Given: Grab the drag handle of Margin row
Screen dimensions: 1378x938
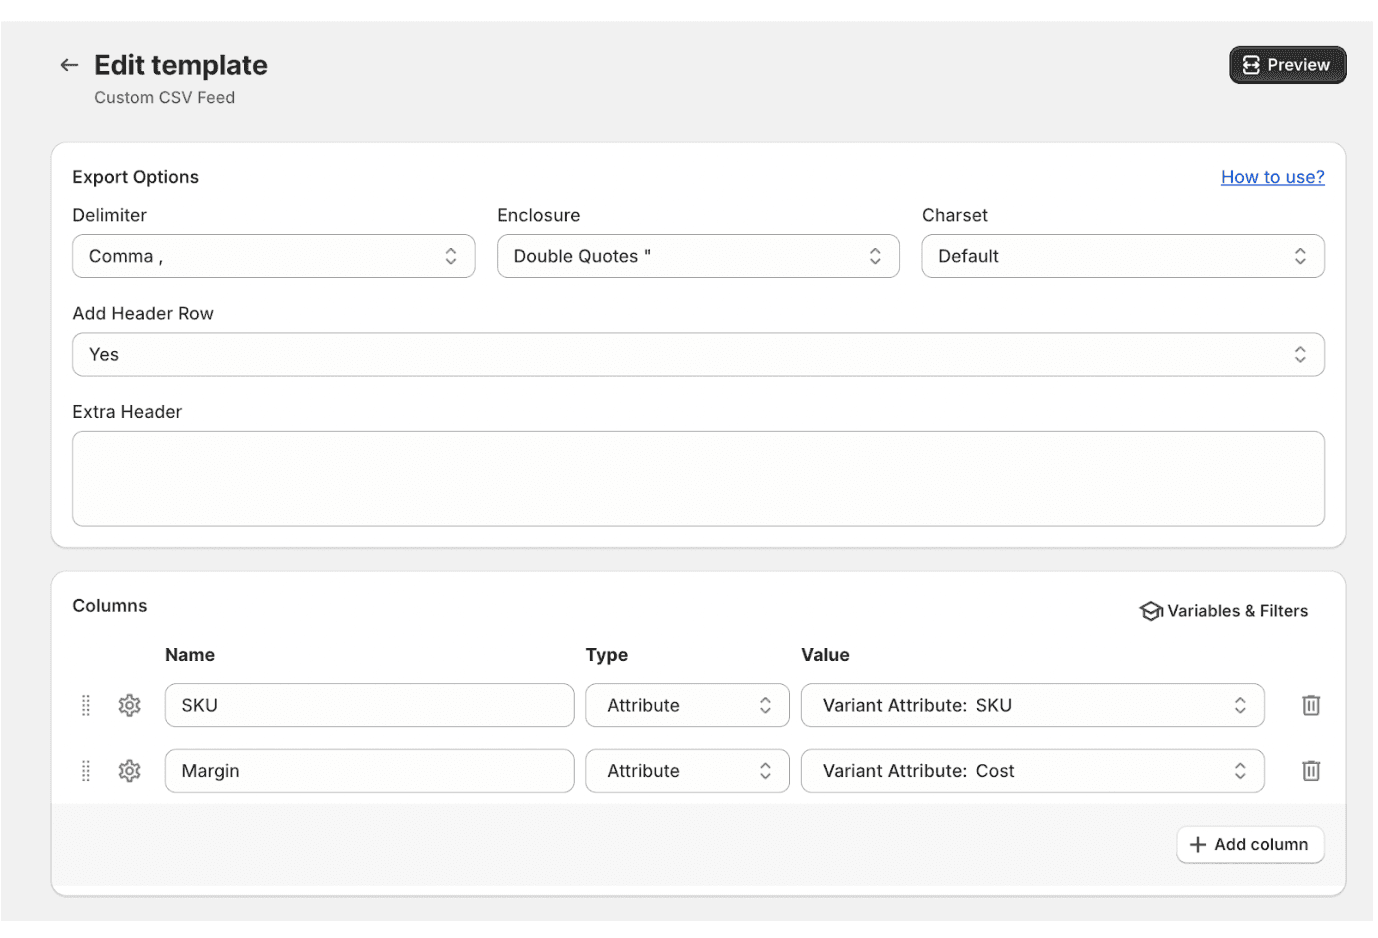Looking at the screenshot, I should pos(86,771).
